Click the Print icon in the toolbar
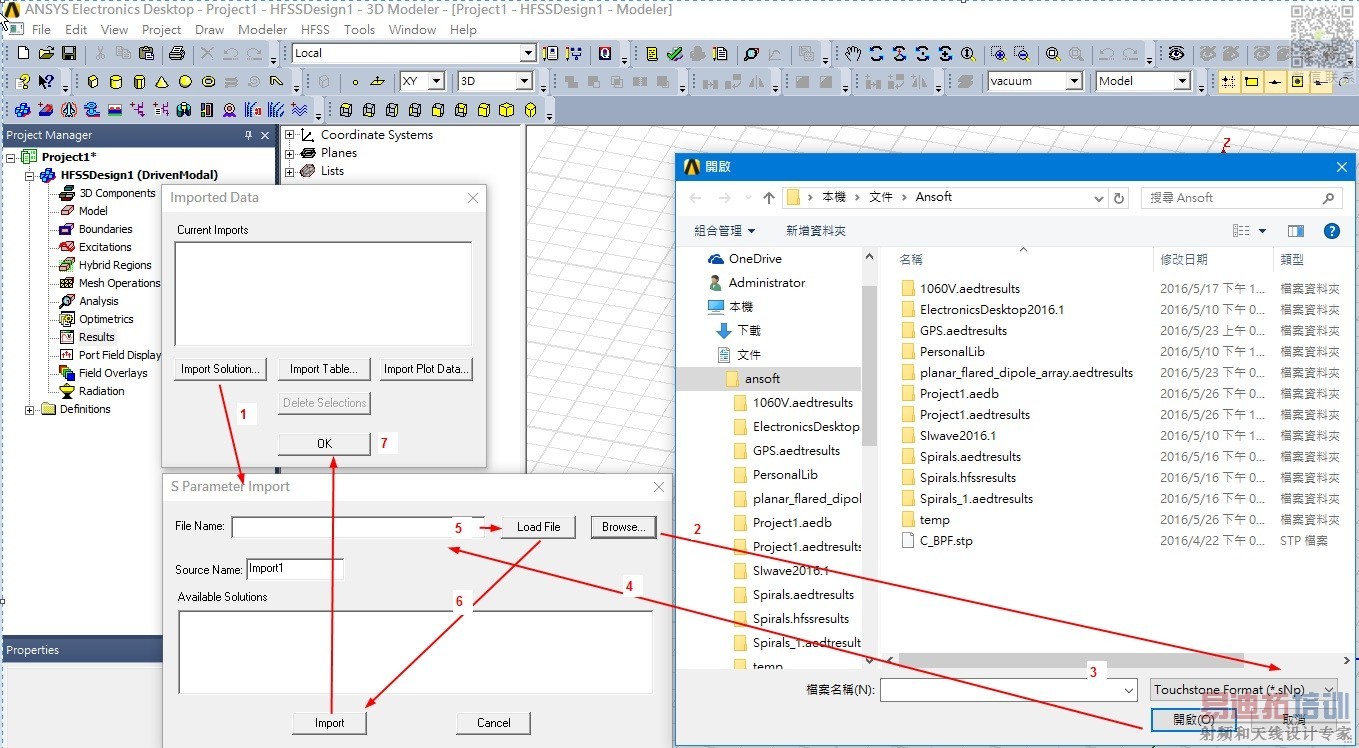This screenshot has height=748, width=1359. point(176,53)
